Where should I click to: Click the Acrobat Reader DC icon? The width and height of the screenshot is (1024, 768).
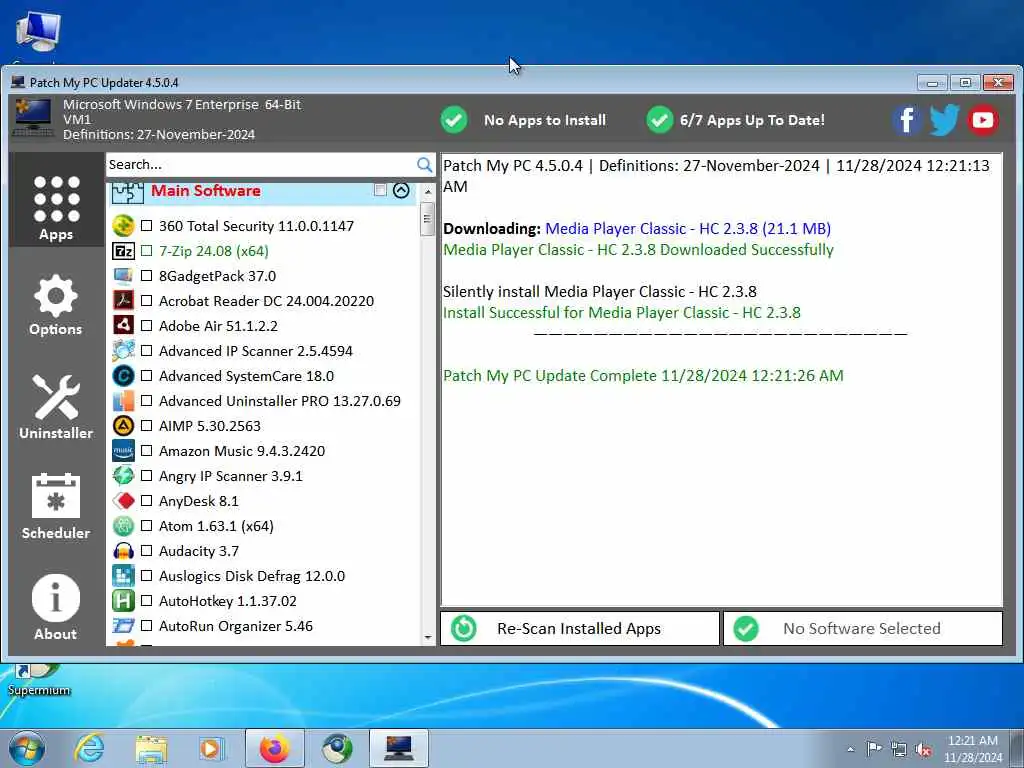click(x=123, y=300)
